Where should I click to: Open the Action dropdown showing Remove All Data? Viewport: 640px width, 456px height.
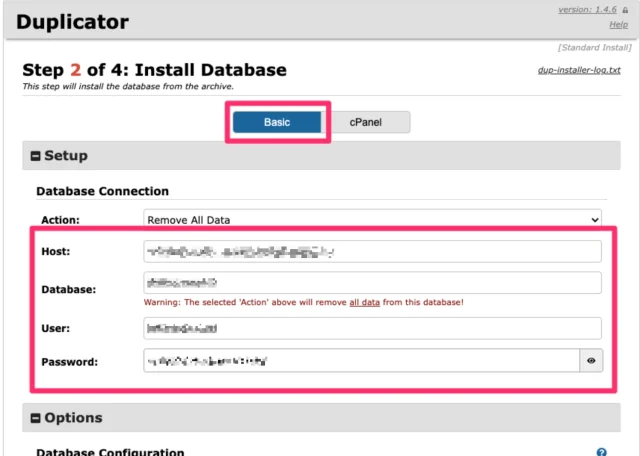[x=372, y=219]
